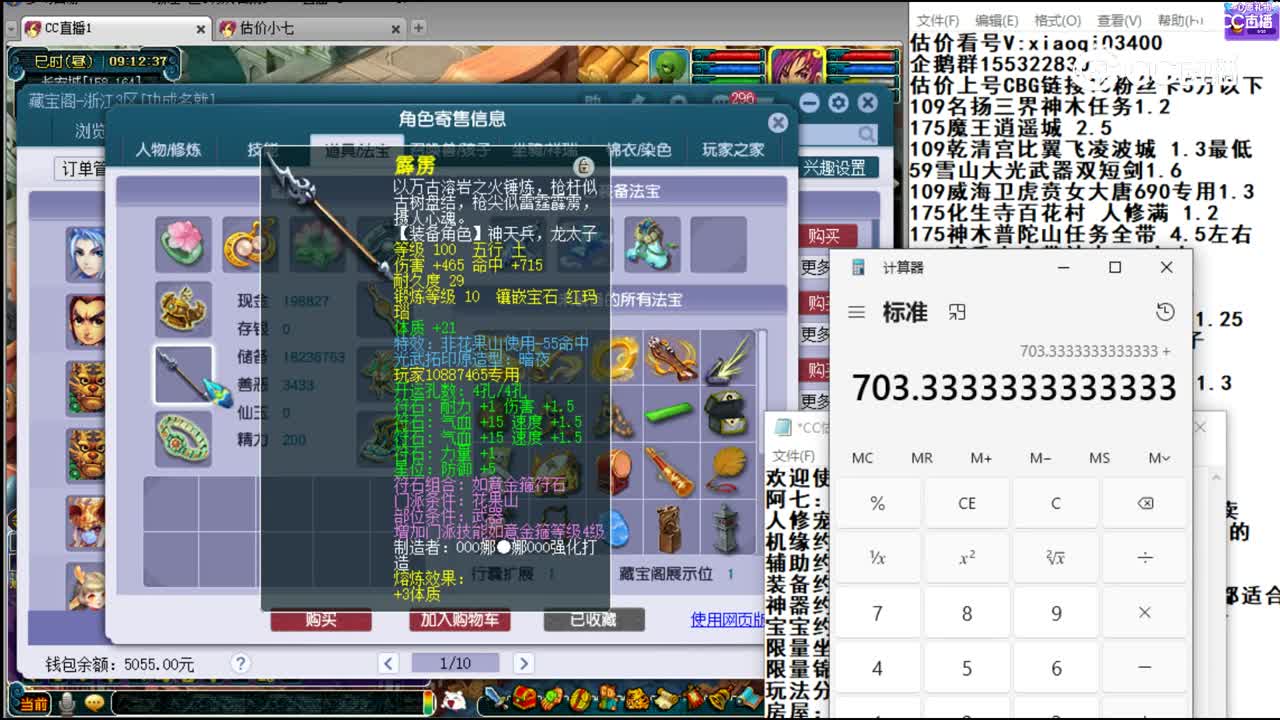Click the 1/10 page number field
Screen dimensions: 1280x720
click(455, 663)
